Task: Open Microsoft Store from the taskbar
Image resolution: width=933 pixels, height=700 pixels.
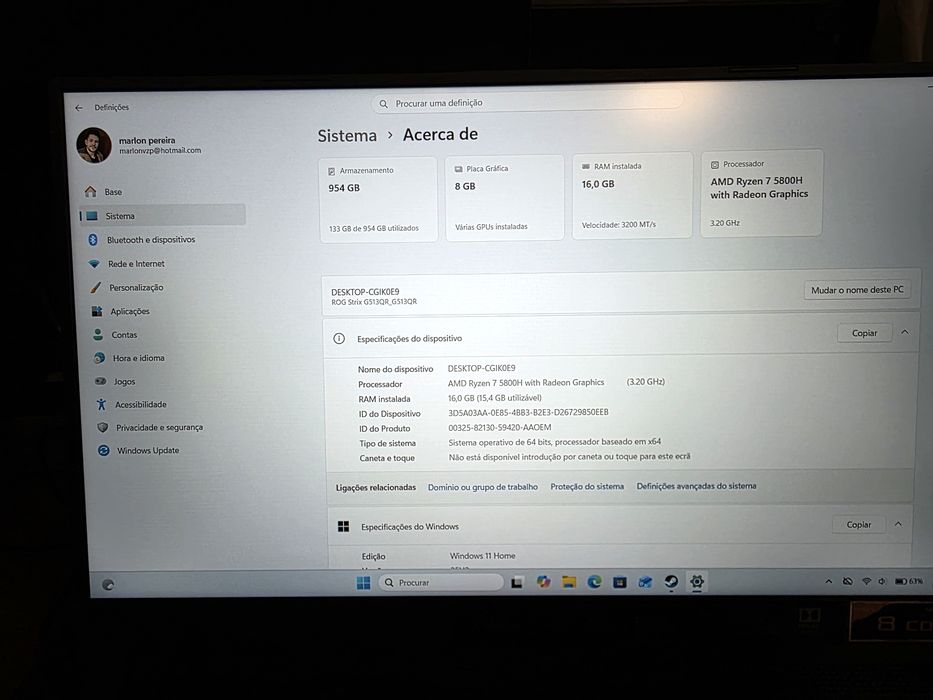Action: click(x=619, y=582)
